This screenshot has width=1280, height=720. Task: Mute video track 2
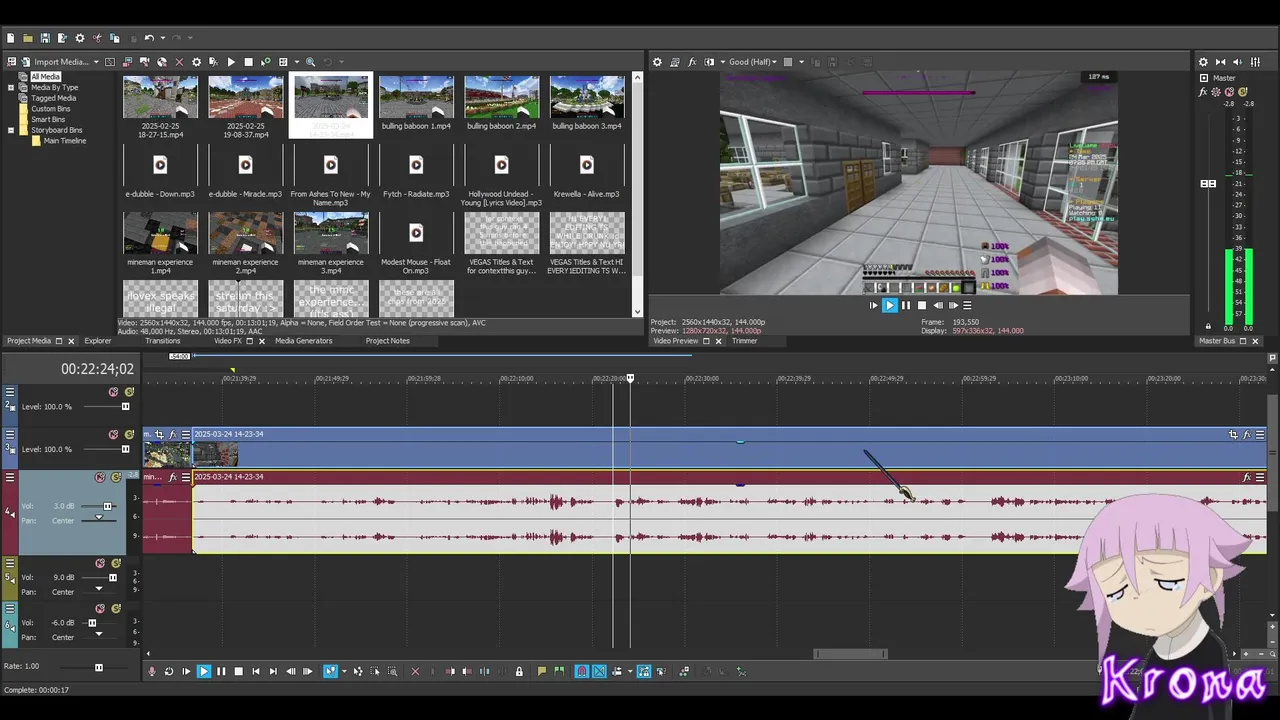(113, 392)
